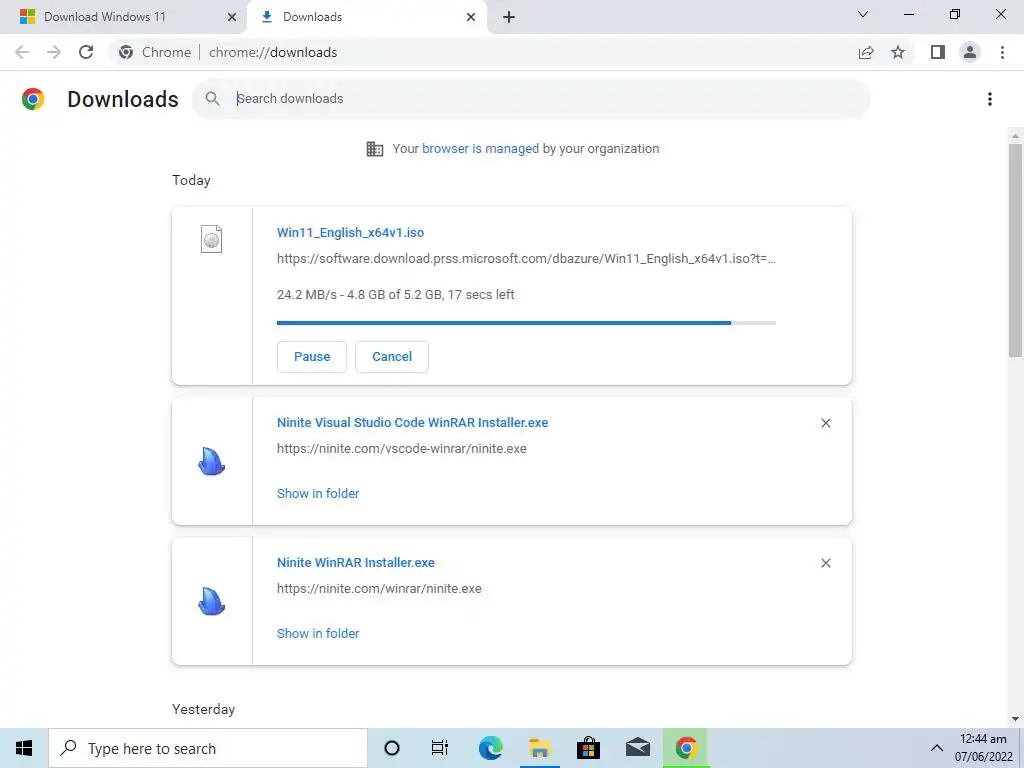Open Win11_English_x64v1.iso file link

point(350,232)
